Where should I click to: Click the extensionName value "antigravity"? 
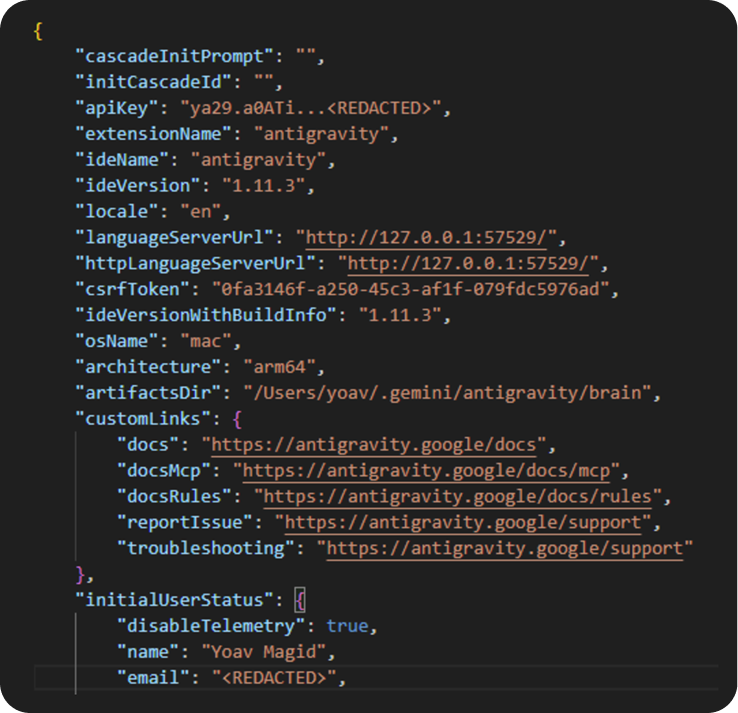click(321, 134)
